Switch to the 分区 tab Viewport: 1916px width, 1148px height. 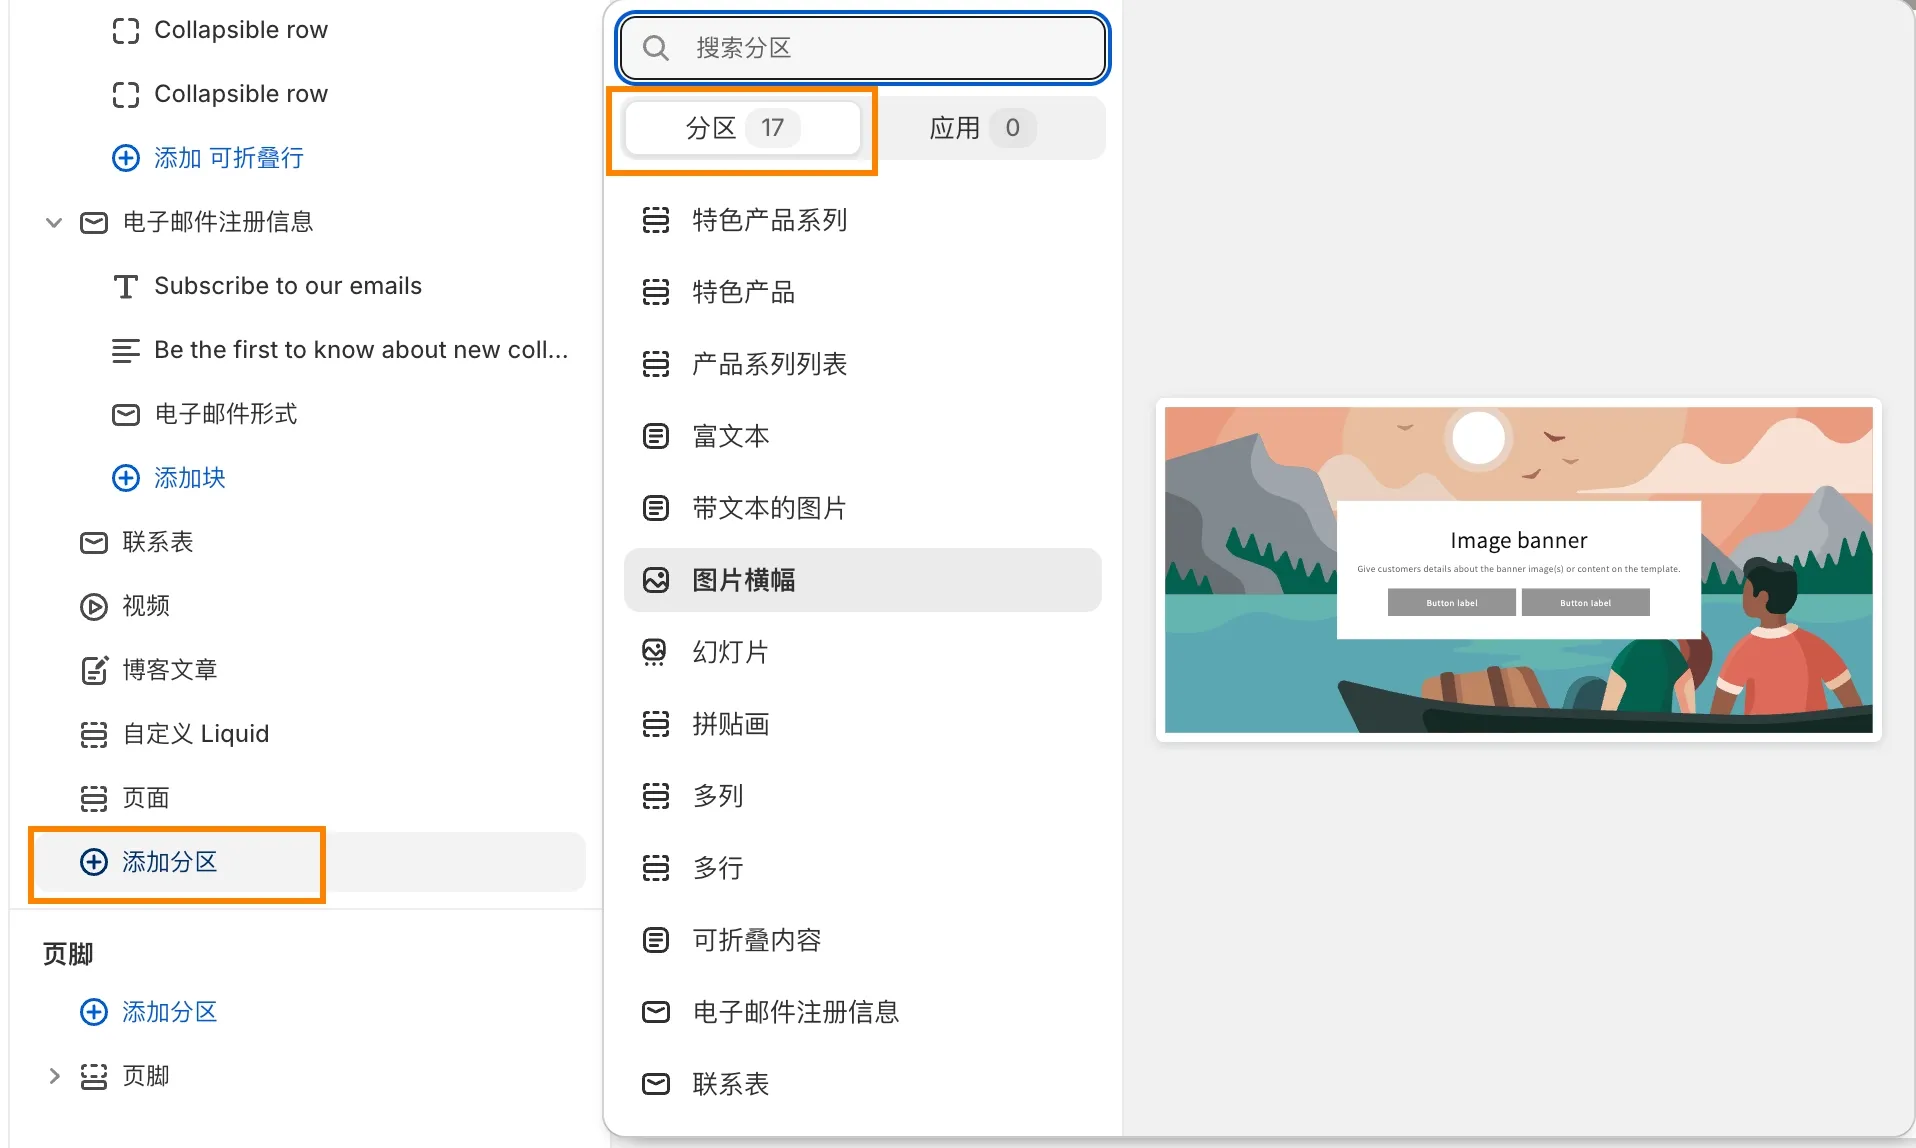coord(741,128)
